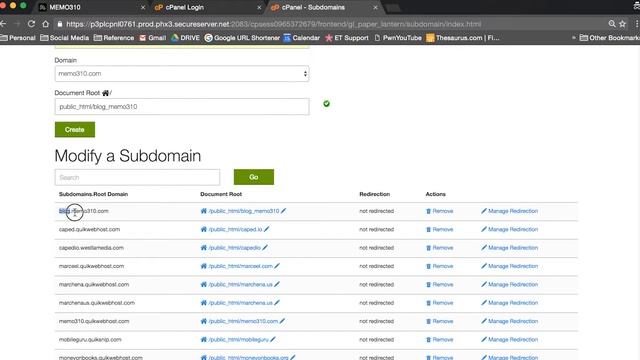Click the memo310.quikwebhost.com cell
The width and height of the screenshot is (640, 360).
(94, 321)
